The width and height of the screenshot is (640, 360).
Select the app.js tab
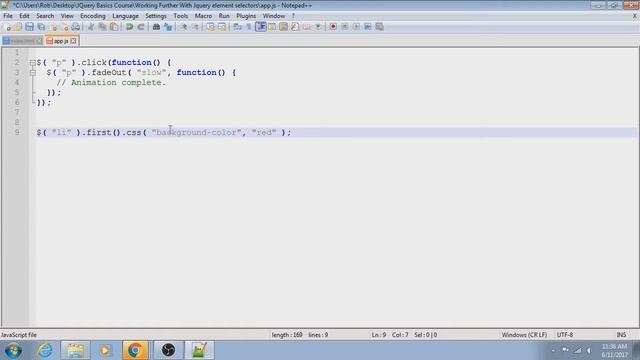click(x=61, y=41)
